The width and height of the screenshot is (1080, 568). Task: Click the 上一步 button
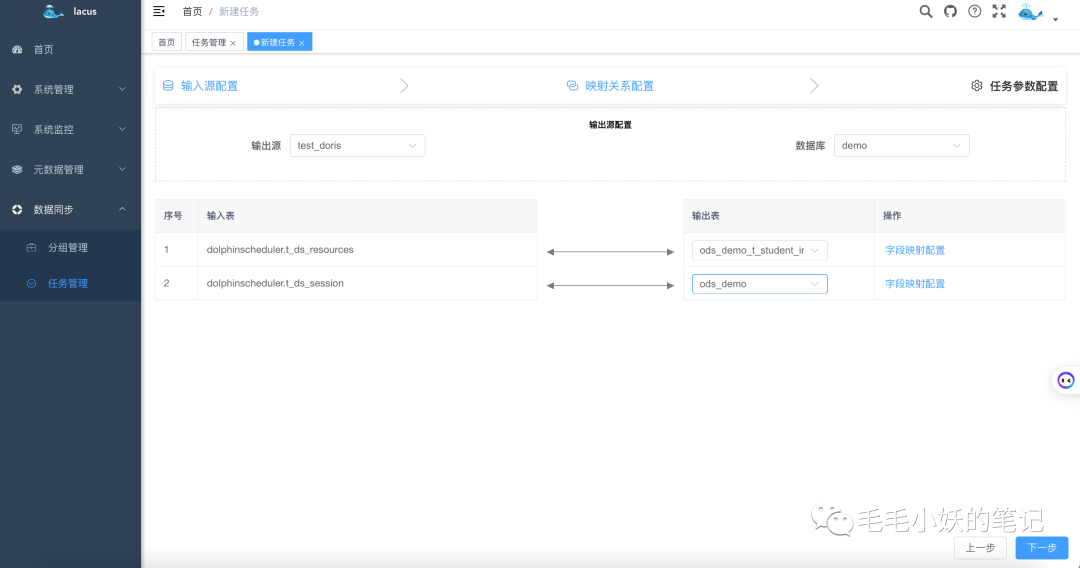point(980,547)
